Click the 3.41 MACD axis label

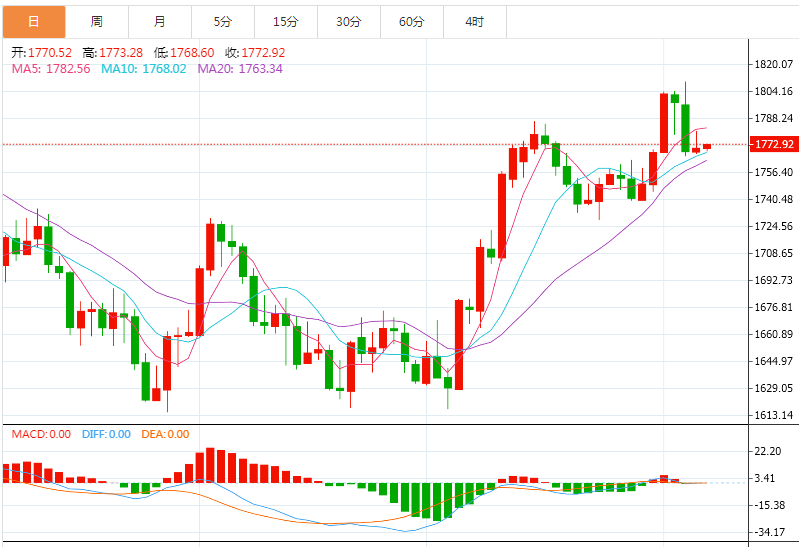[765, 478]
